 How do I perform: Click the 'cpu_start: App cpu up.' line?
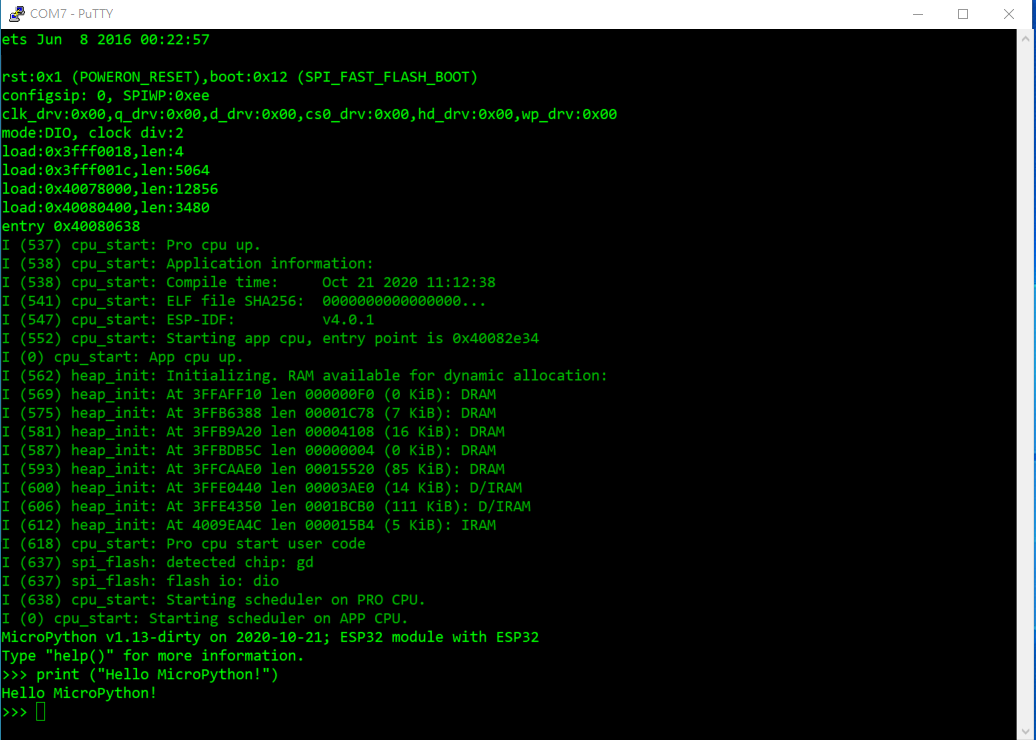tap(122, 357)
